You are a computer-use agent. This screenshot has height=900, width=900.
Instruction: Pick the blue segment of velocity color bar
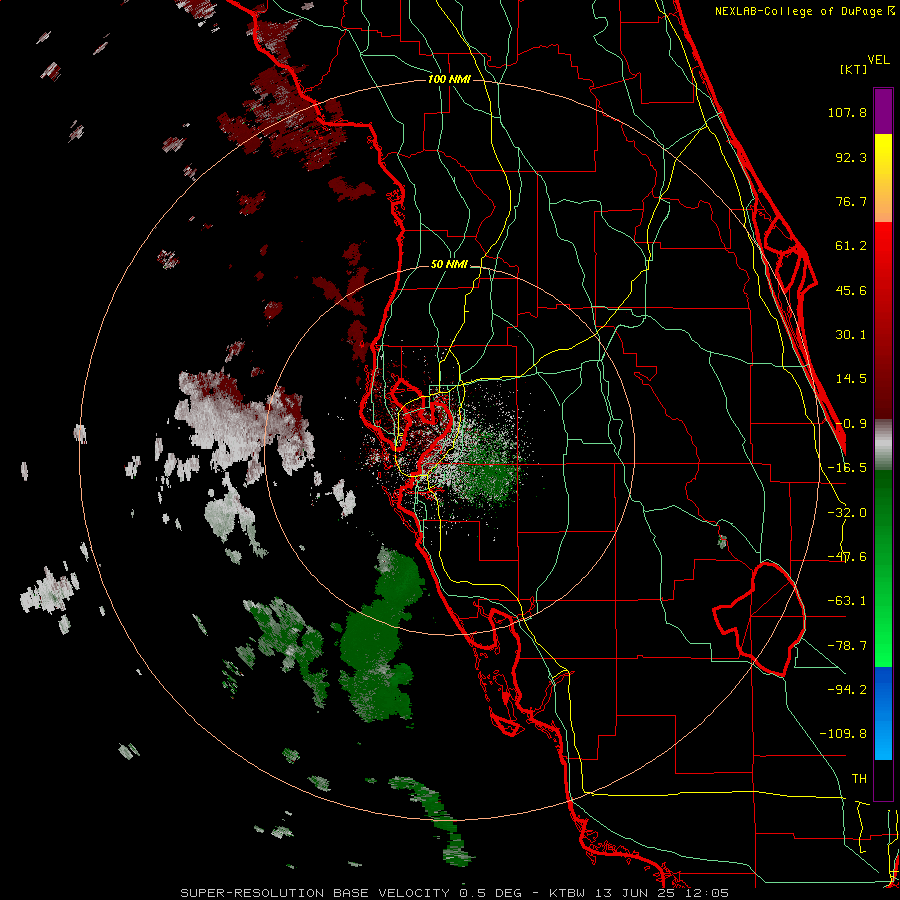click(883, 713)
